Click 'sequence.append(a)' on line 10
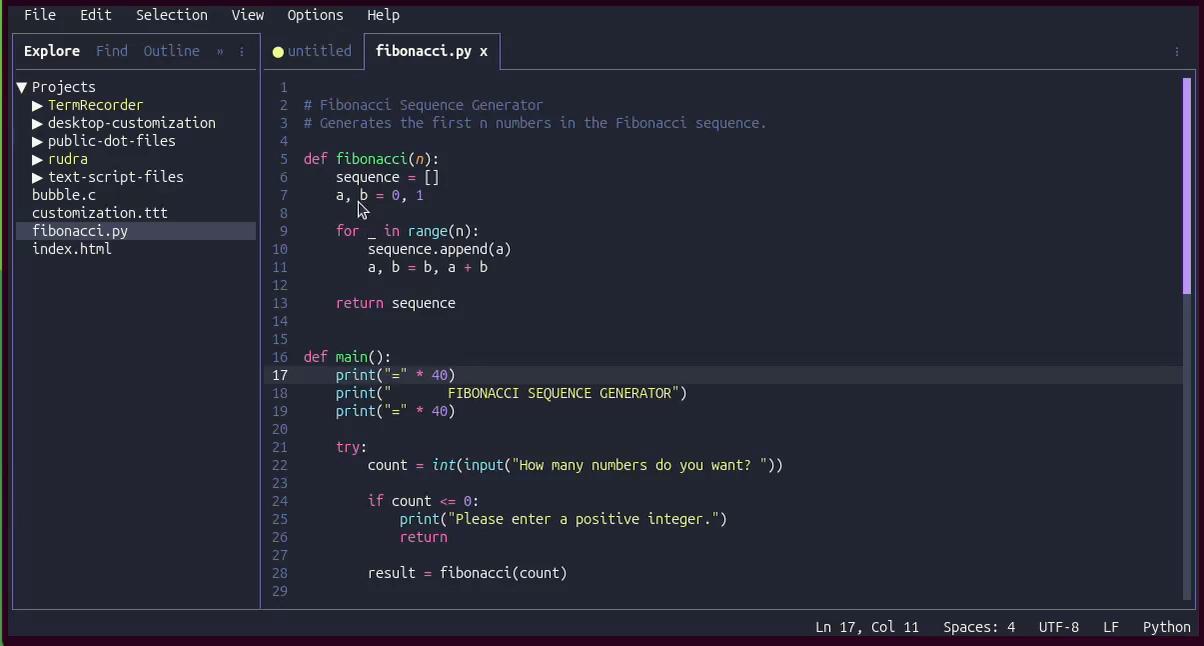 440,249
